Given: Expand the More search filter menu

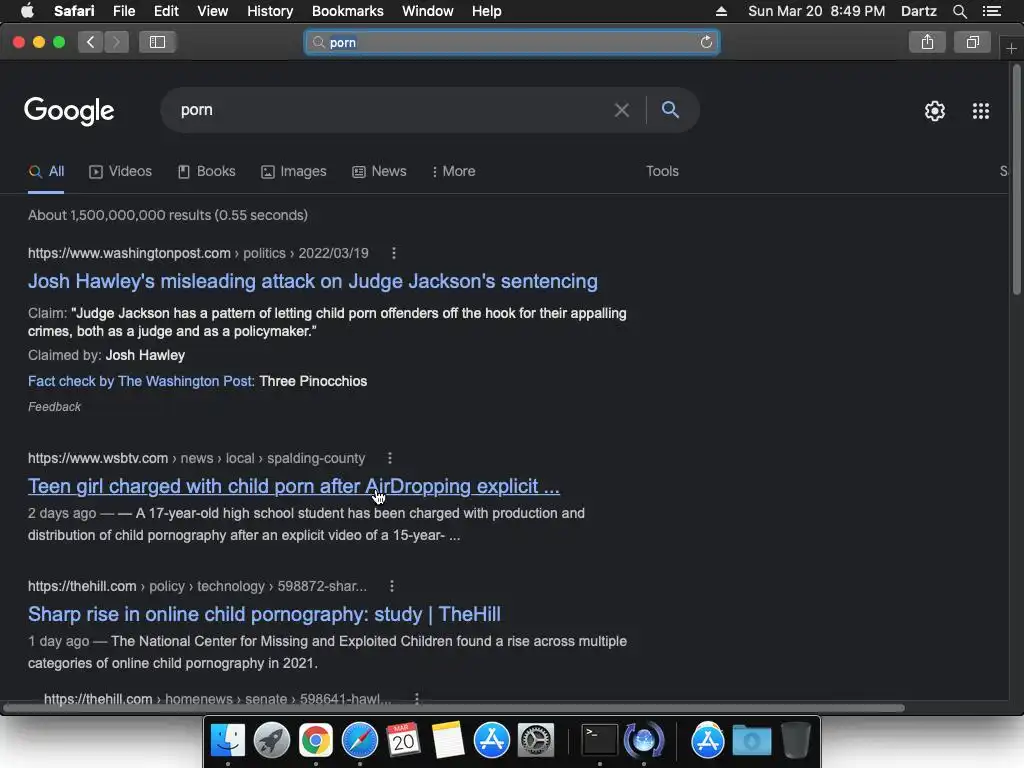Looking at the screenshot, I should click(454, 171).
